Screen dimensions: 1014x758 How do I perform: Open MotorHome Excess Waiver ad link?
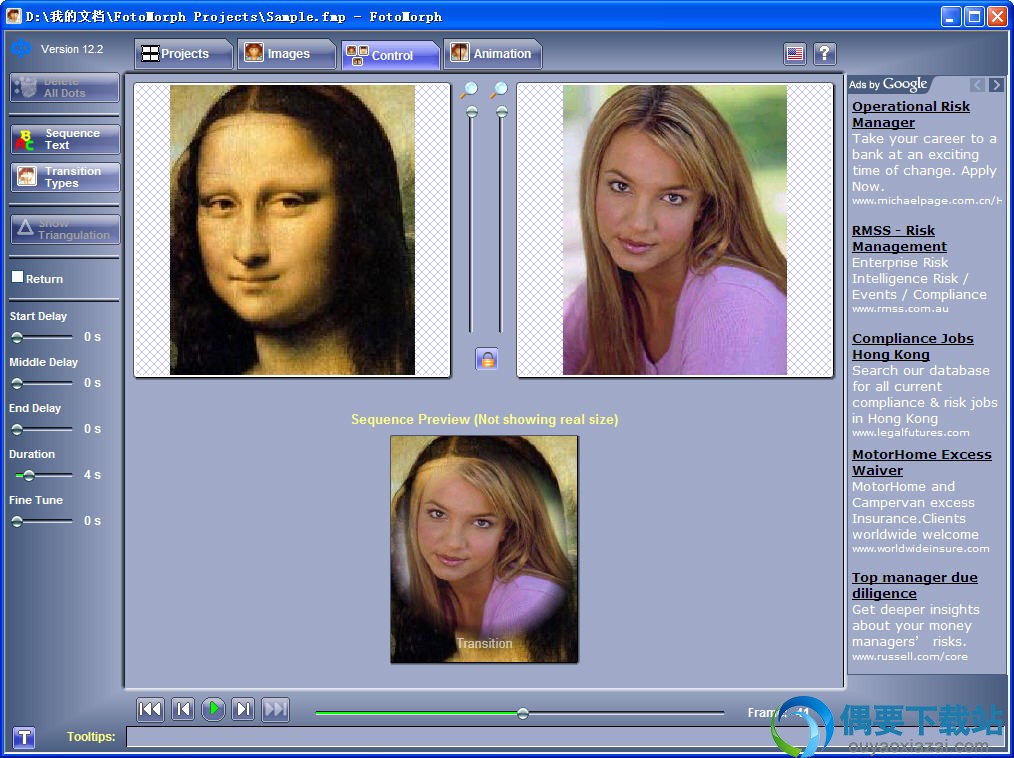point(922,462)
